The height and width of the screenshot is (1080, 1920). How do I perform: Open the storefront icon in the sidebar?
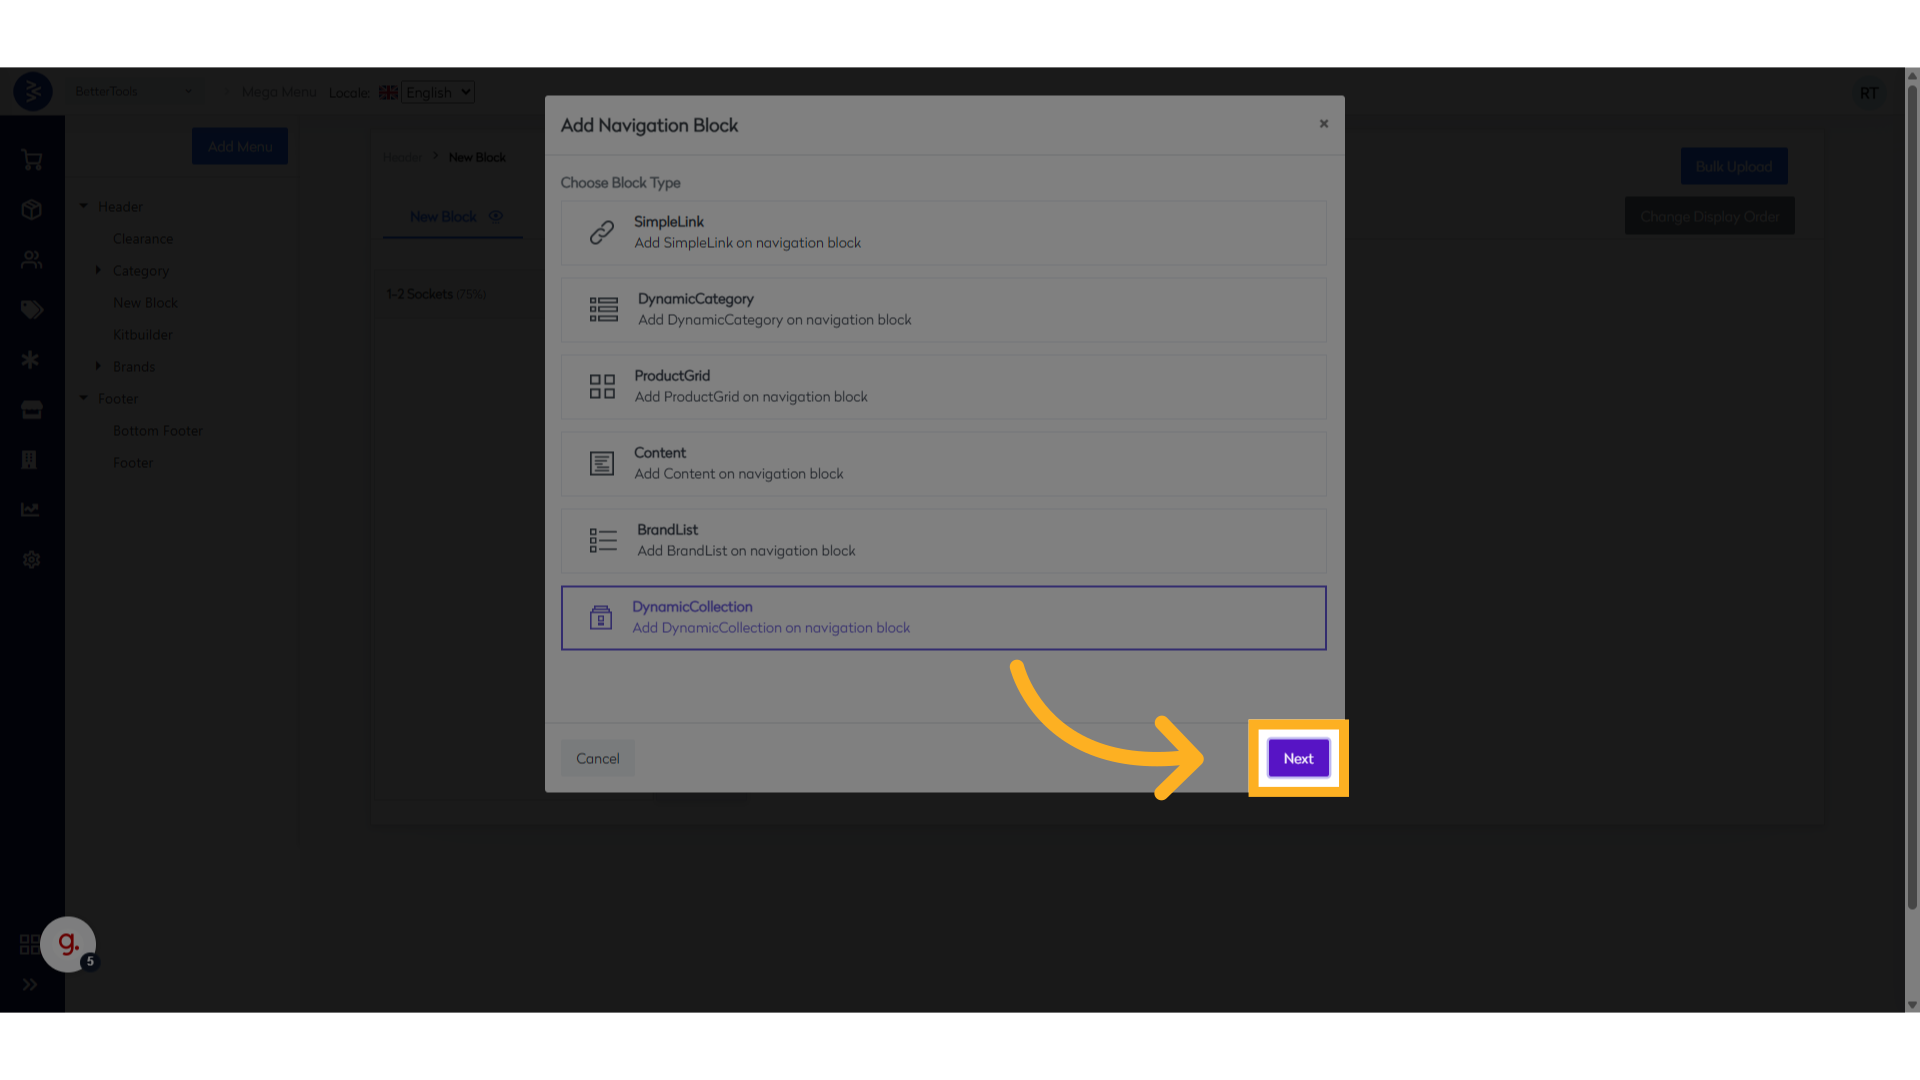[31, 410]
